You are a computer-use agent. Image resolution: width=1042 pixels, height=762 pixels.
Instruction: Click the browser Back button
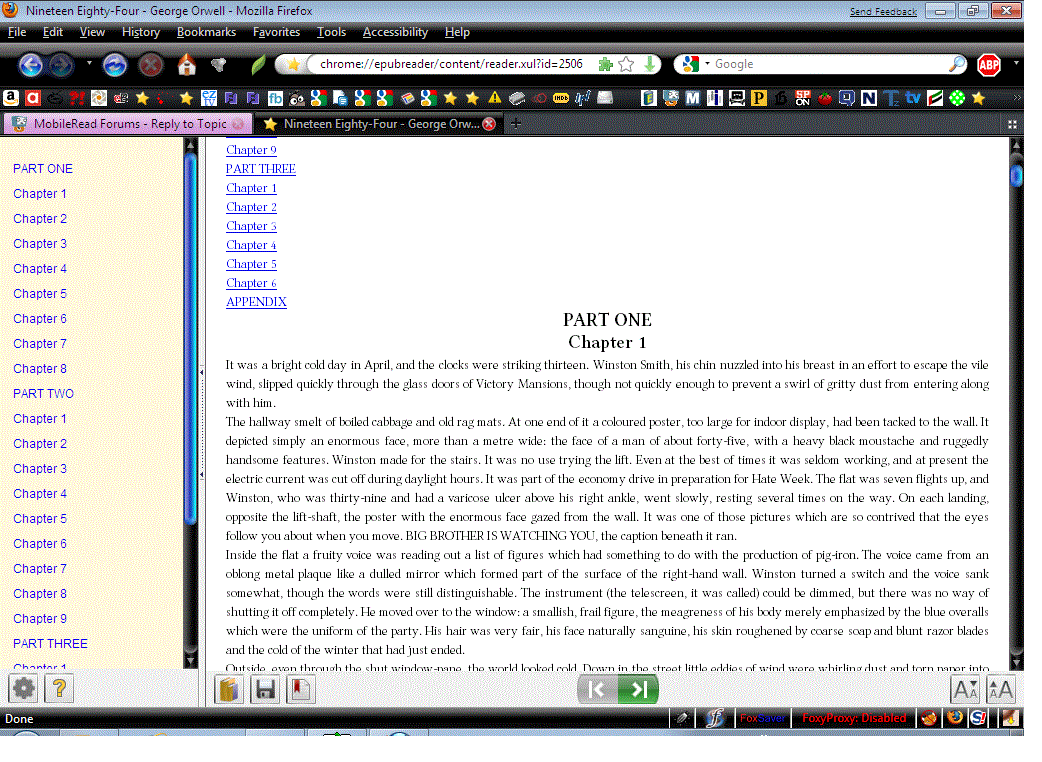(x=31, y=64)
